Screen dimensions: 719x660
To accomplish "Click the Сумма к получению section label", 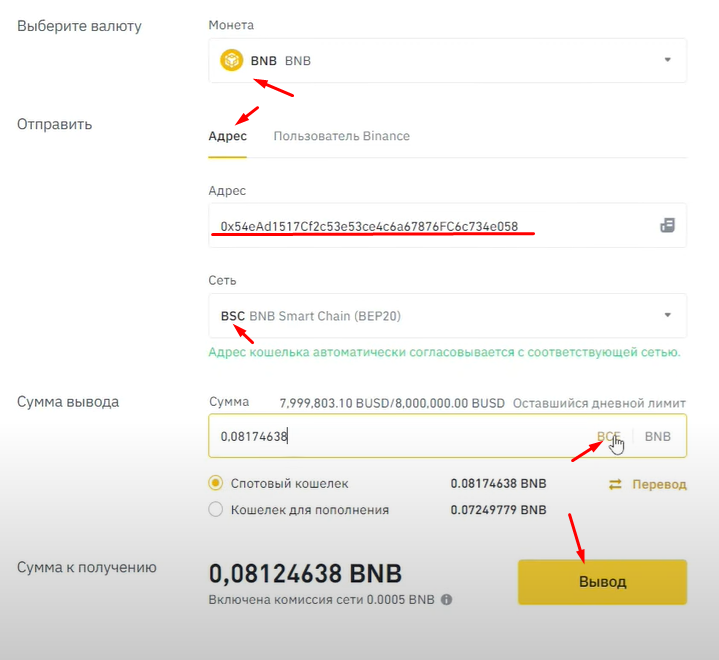I will [x=87, y=567].
